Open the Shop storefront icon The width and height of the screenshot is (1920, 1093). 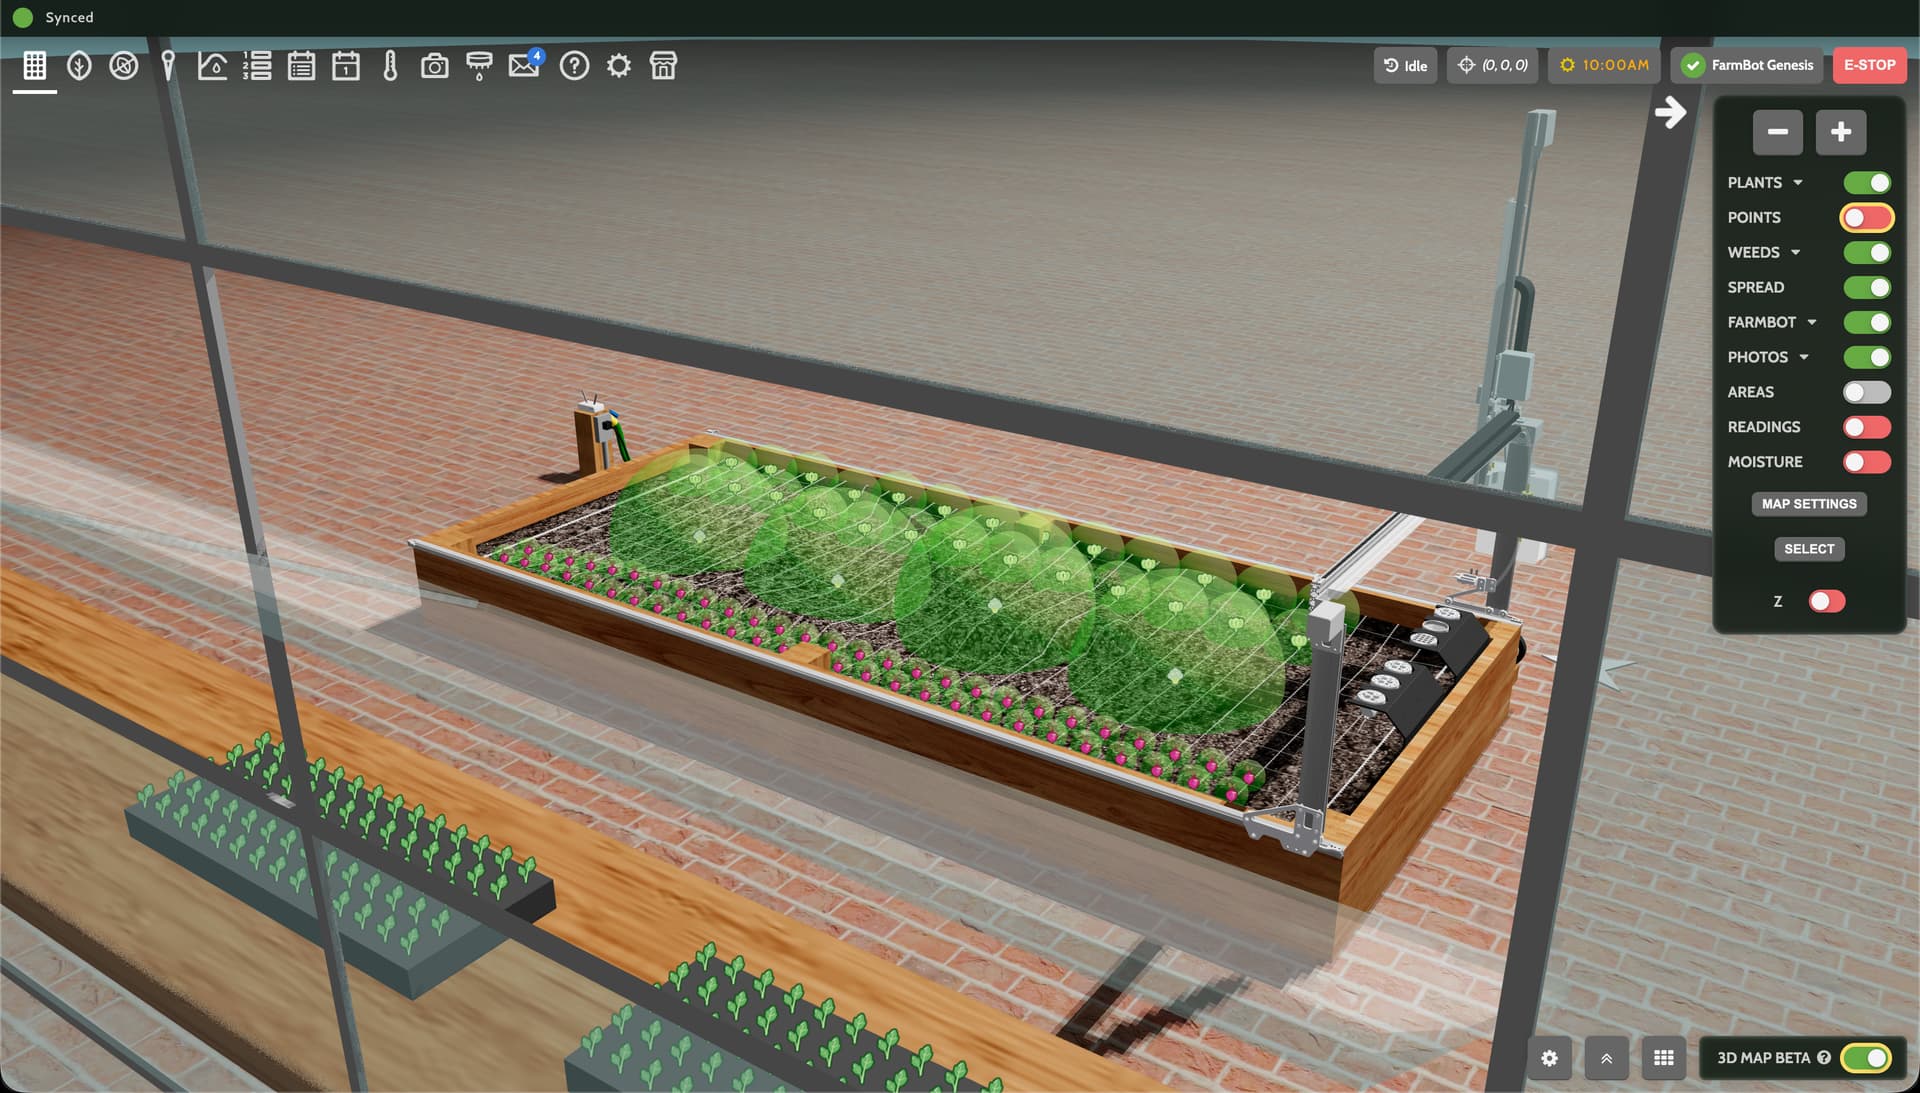pyautogui.click(x=663, y=66)
